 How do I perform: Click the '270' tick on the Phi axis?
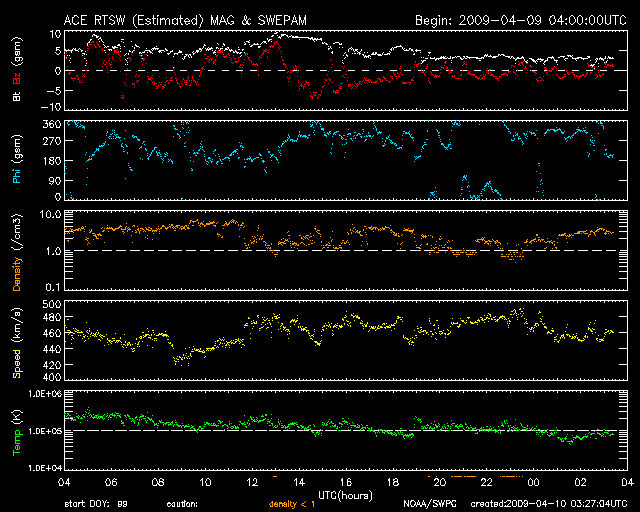[52, 141]
